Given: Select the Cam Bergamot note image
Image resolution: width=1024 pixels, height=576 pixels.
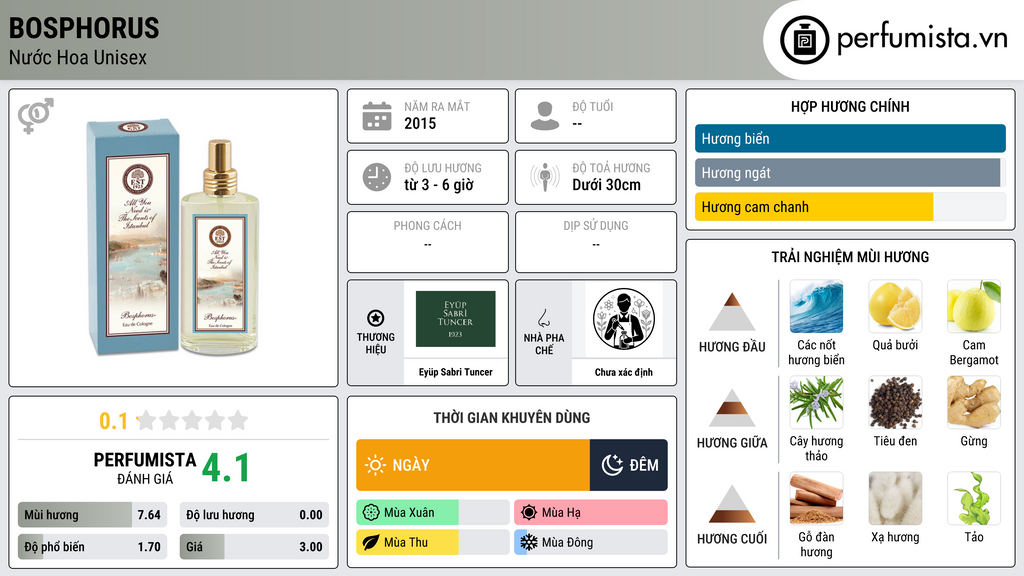Looking at the screenshot, I should (x=974, y=306).
